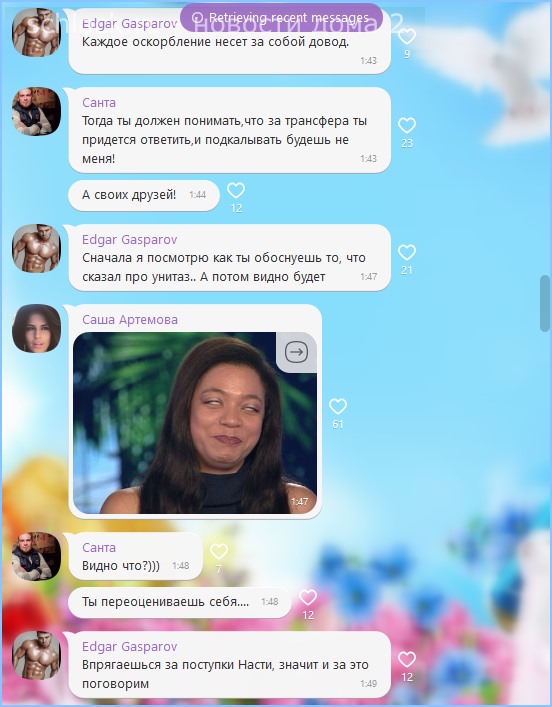Viewport: 552px width, 707px height.
Task: Open Edgar Gasparov's avatar at the bottom message
Action: click(36, 655)
